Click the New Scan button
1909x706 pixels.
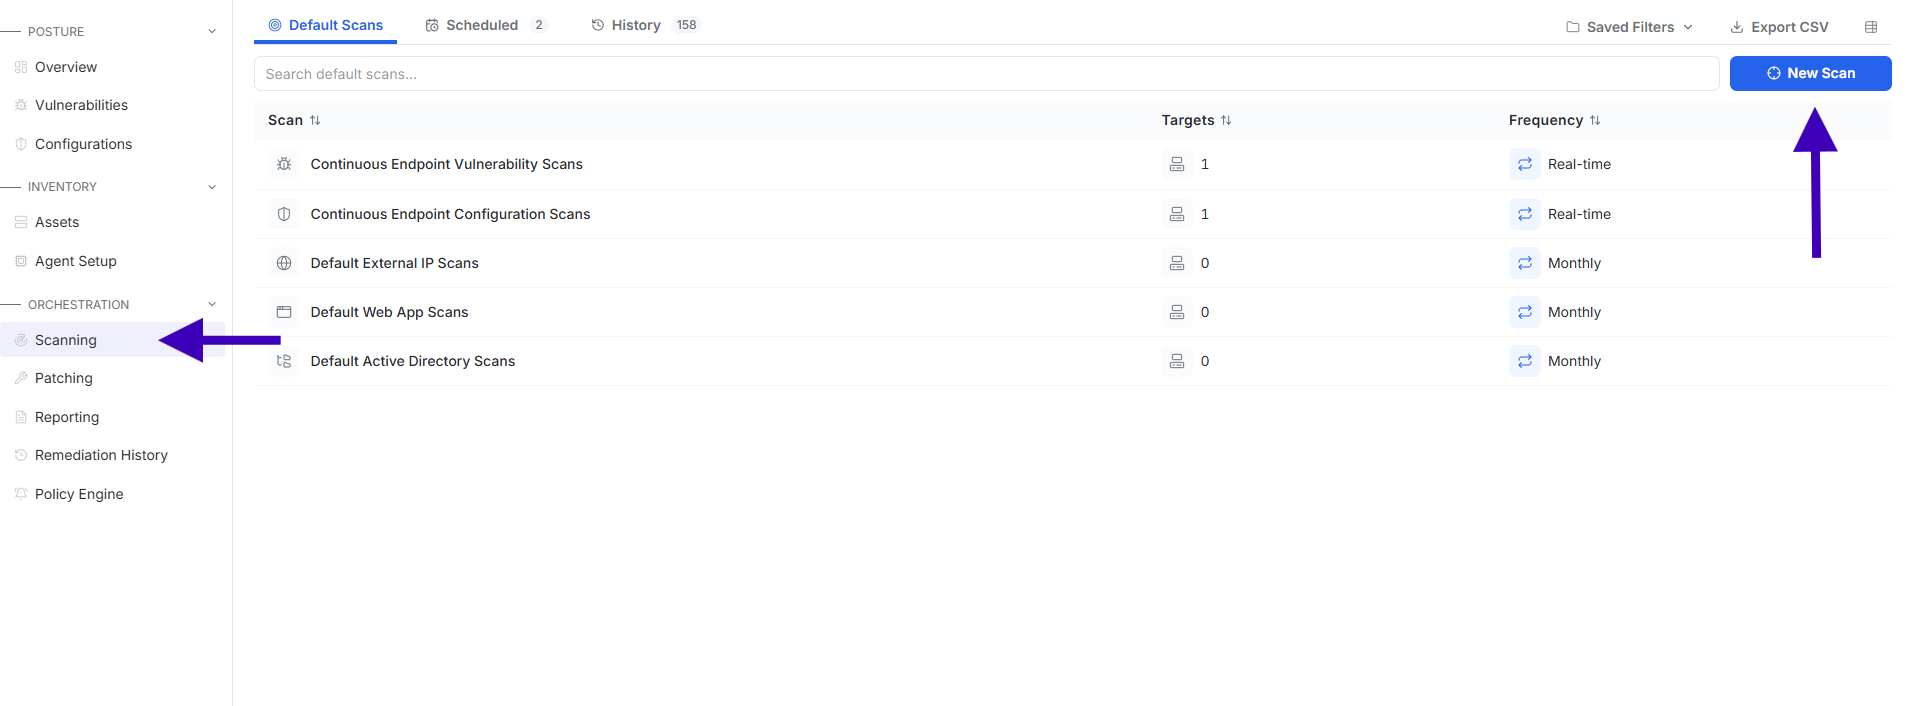pos(1810,73)
